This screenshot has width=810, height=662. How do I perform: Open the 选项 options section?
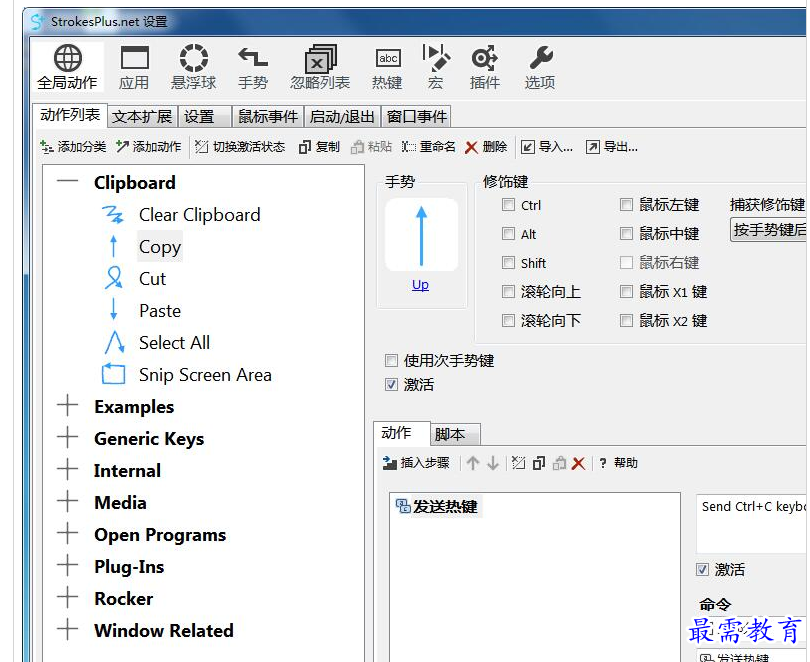[540, 67]
